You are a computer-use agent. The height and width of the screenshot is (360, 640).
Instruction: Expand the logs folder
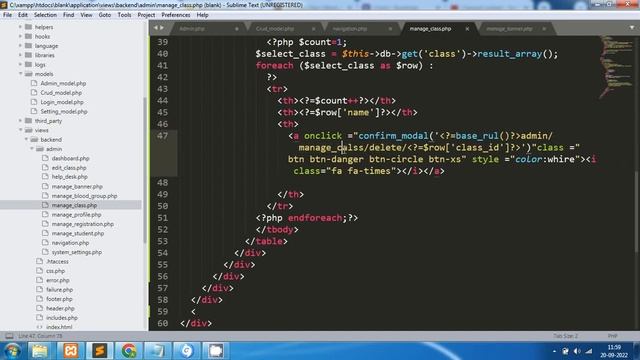[x=20, y=64]
